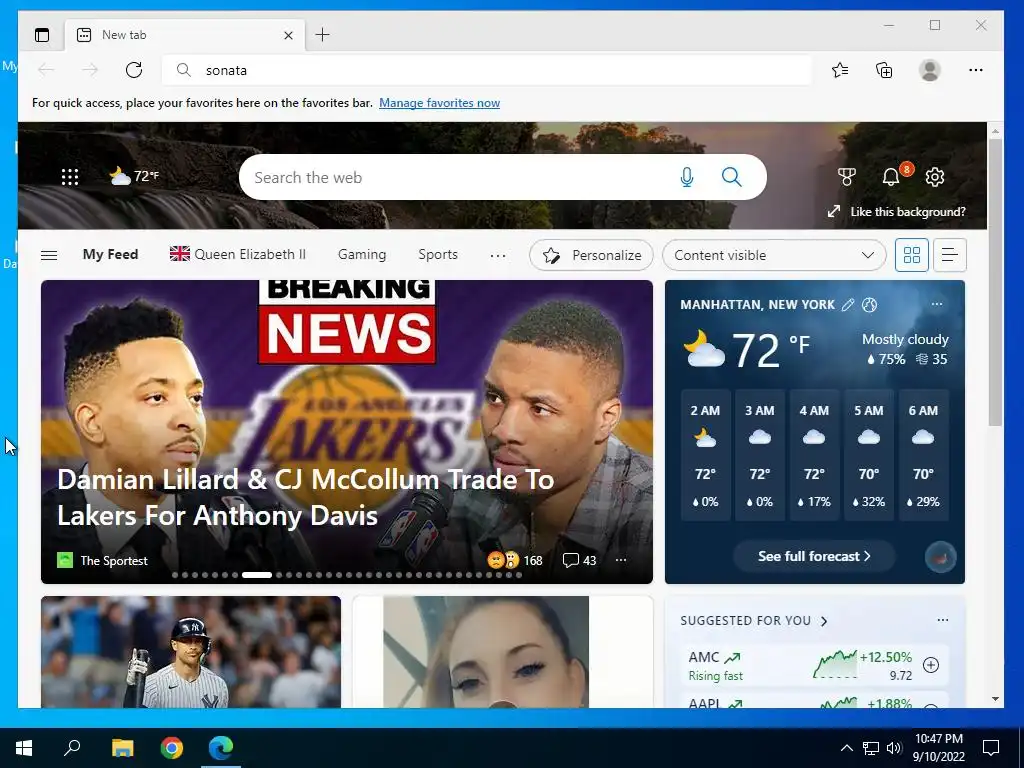The image size is (1024, 768).
Task: Open the Favorites star icon
Action: (x=840, y=70)
